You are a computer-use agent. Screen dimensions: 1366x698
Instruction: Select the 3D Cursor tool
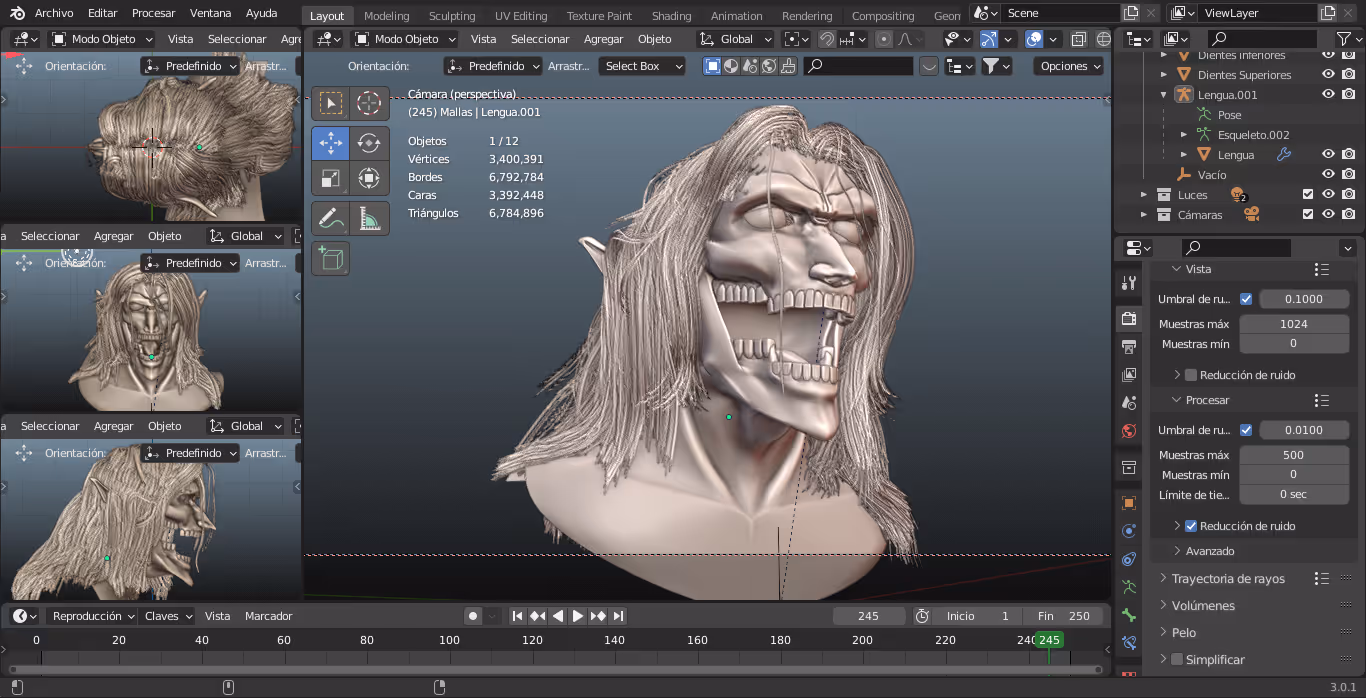(x=369, y=103)
